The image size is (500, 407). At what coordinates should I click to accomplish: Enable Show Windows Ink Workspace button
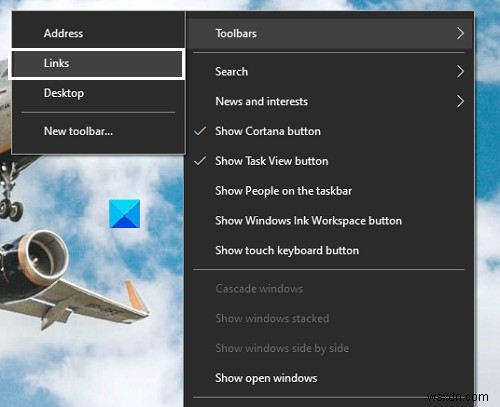pyautogui.click(x=330, y=221)
